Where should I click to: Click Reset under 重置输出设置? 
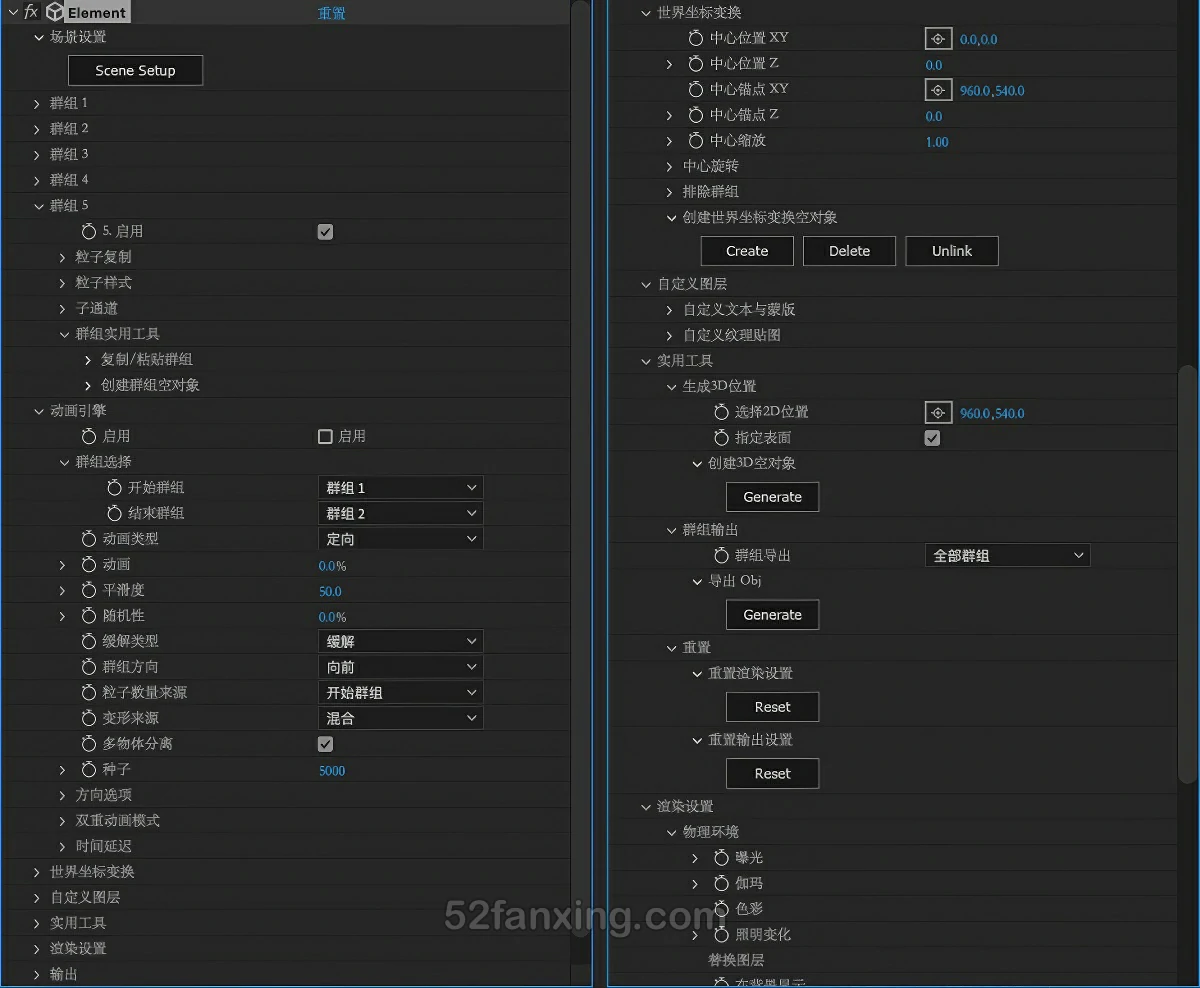click(773, 774)
